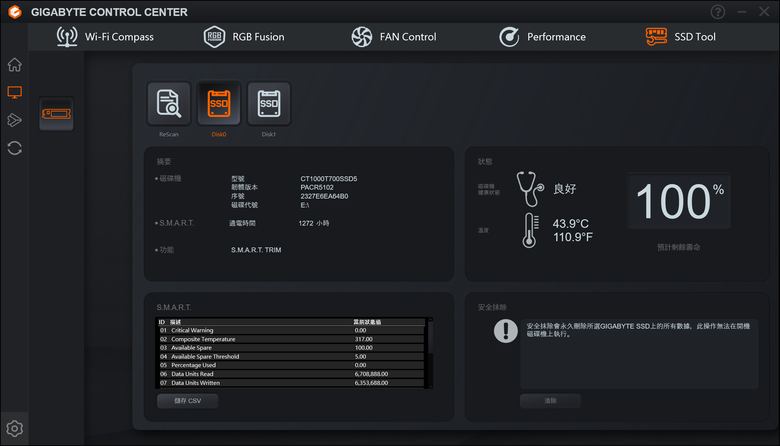Open the help question mark icon

pos(717,12)
